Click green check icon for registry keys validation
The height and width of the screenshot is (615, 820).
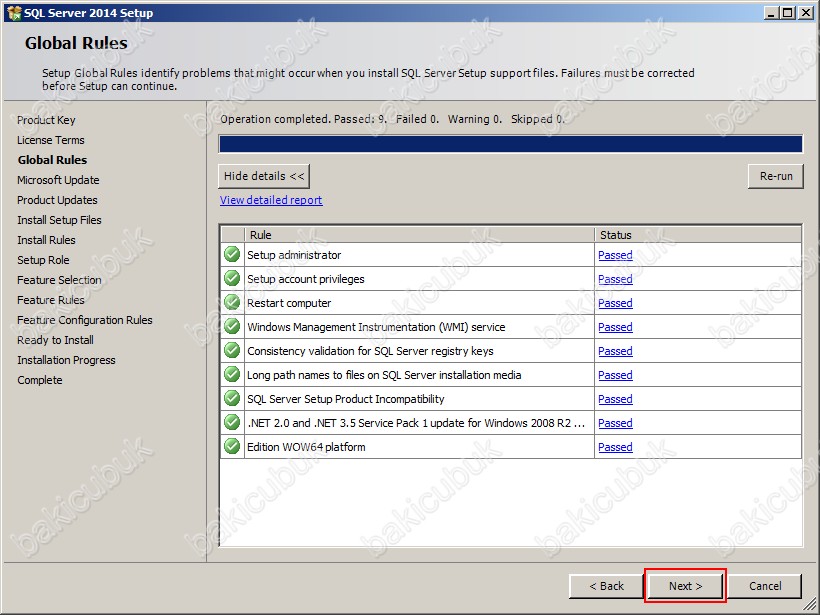click(232, 351)
